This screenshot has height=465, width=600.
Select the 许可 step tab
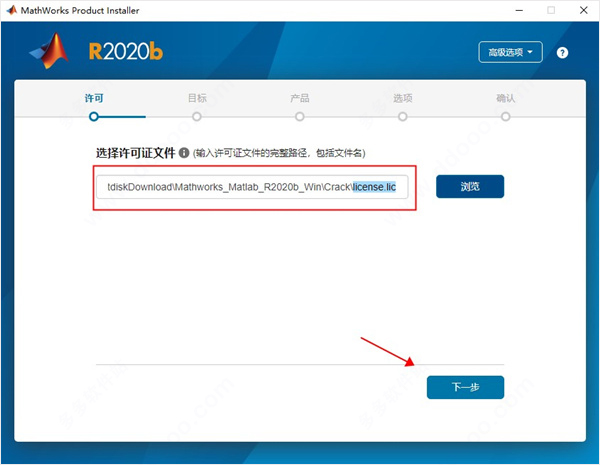94,98
